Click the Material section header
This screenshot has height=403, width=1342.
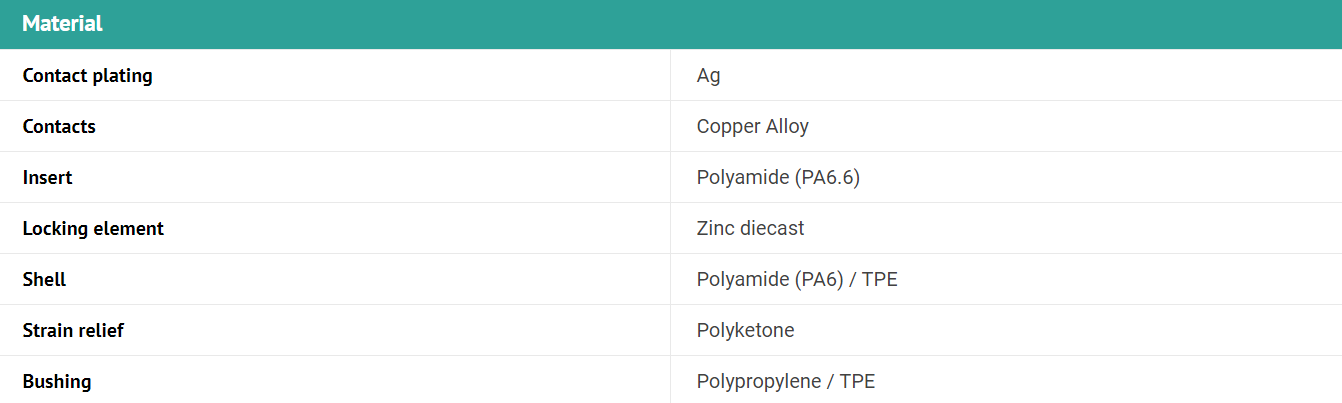tap(62, 24)
